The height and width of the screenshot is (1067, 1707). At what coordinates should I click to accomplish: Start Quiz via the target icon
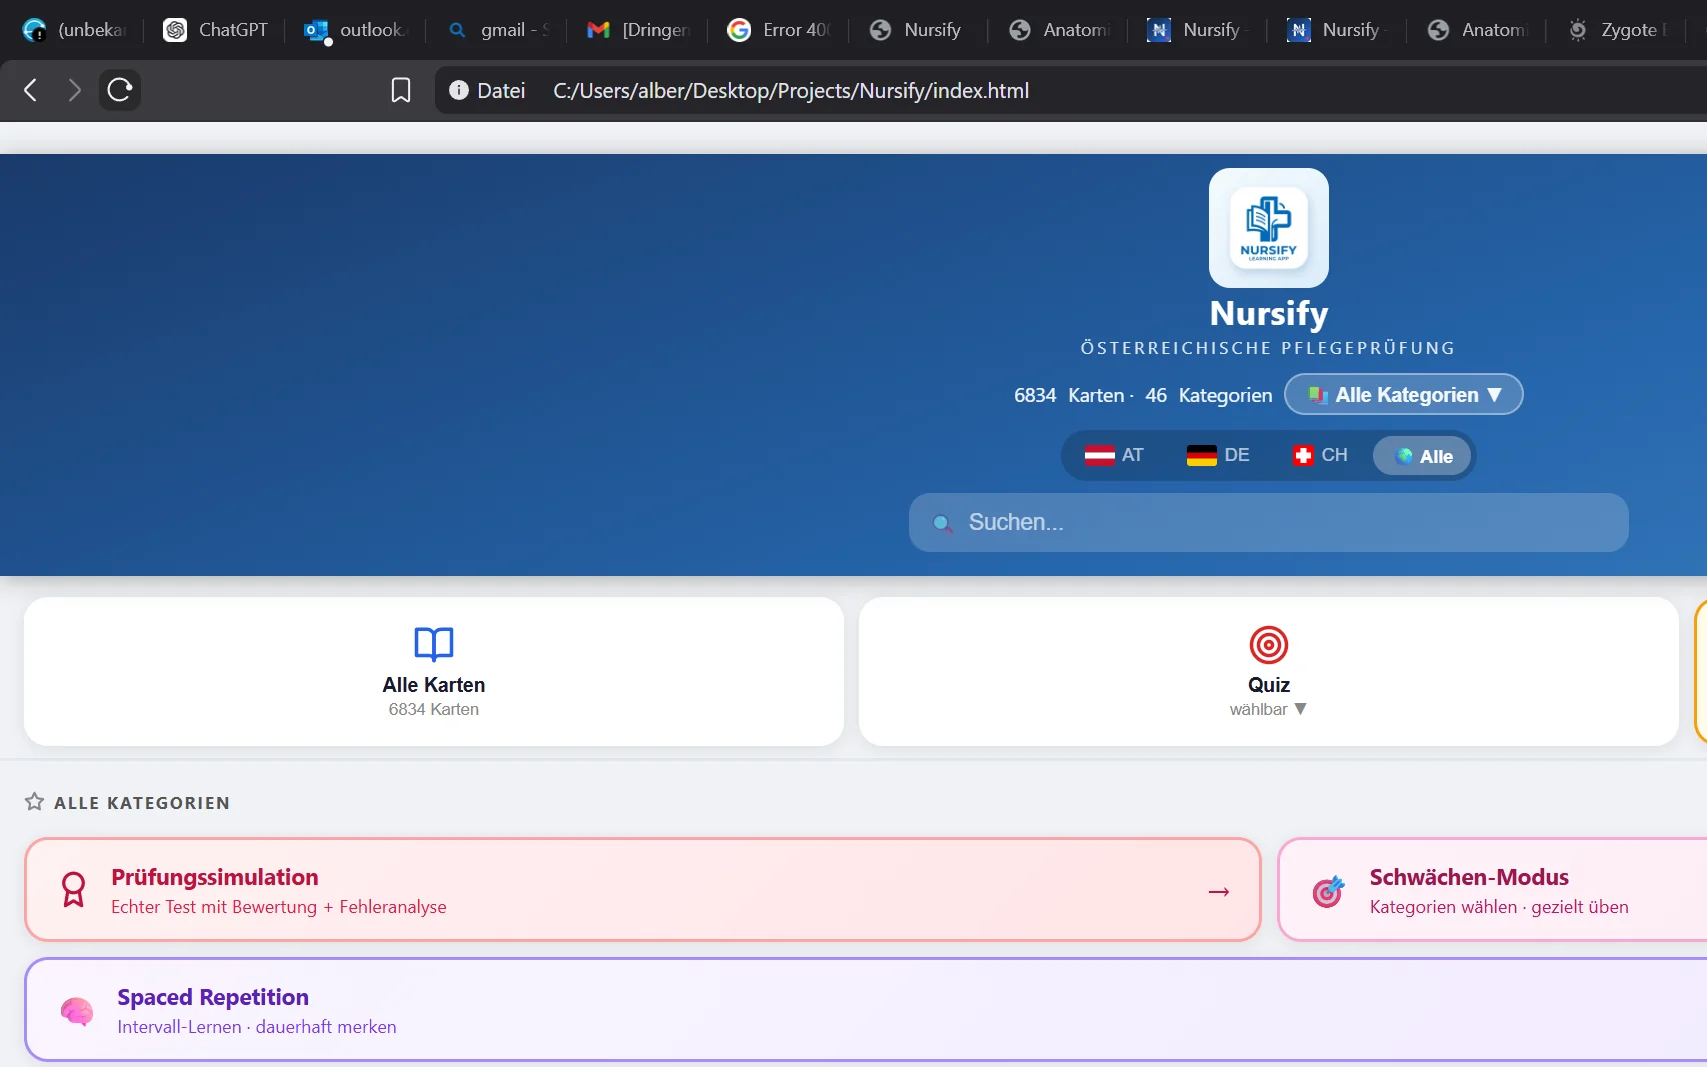[x=1269, y=645]
